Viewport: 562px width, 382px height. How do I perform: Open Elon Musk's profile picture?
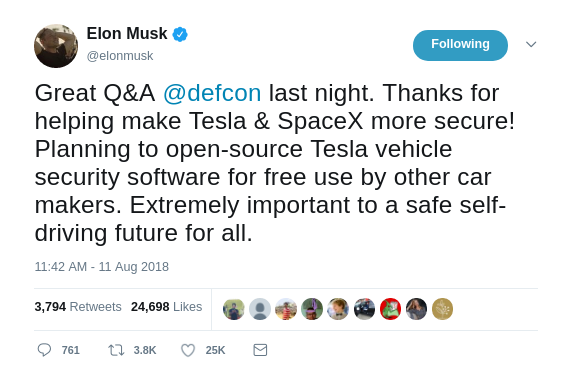56,46
